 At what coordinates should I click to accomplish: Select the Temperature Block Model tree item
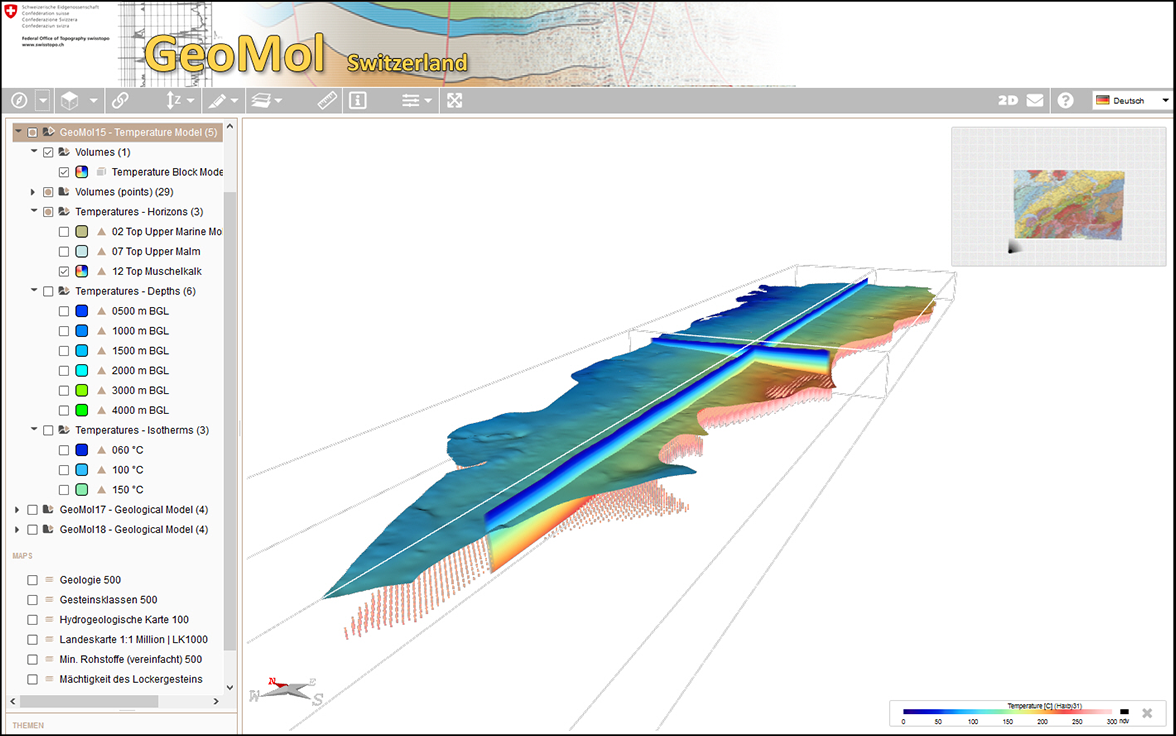(167, 172)
